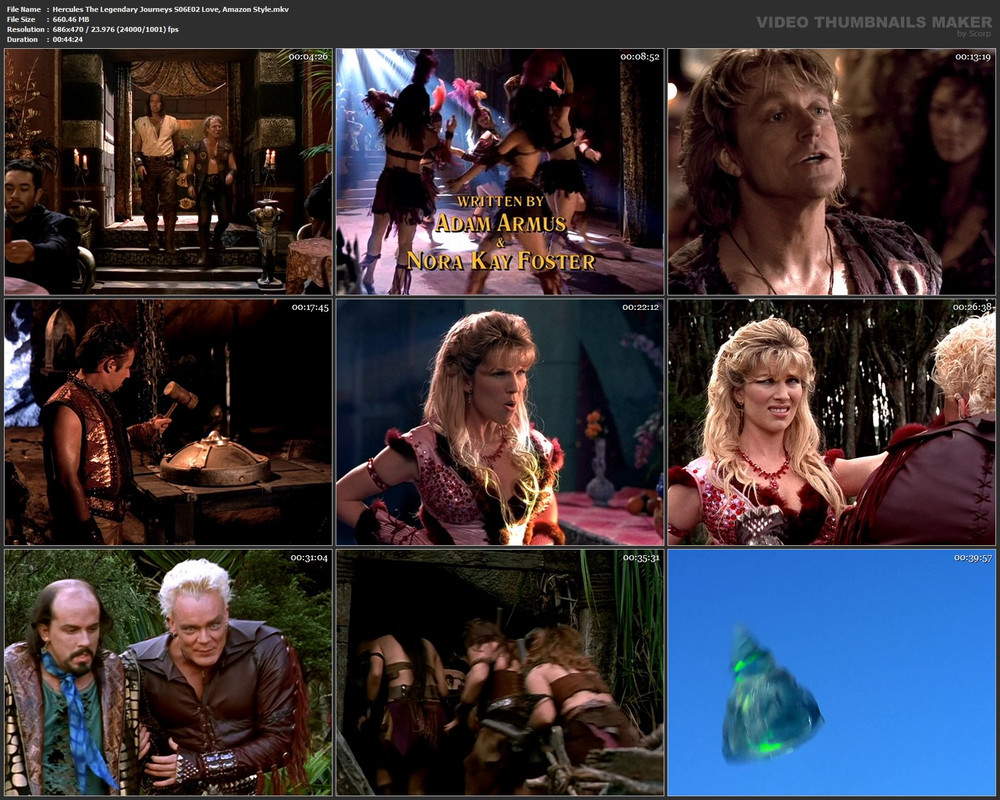Click the 'Duration' label

(x=22, y=40)
